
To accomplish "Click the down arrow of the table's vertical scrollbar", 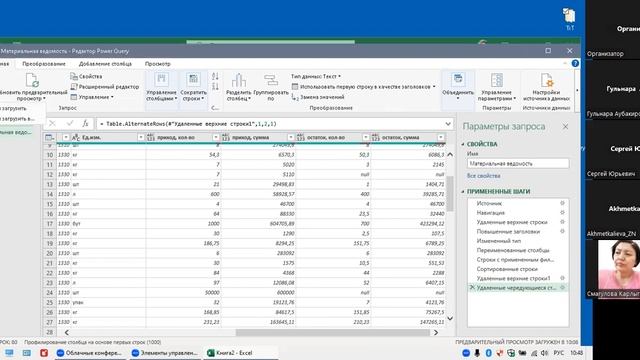I will coord(450,318).
